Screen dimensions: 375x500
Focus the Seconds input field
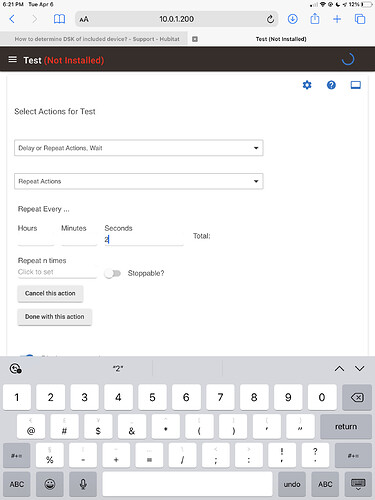tap(144, 239)
